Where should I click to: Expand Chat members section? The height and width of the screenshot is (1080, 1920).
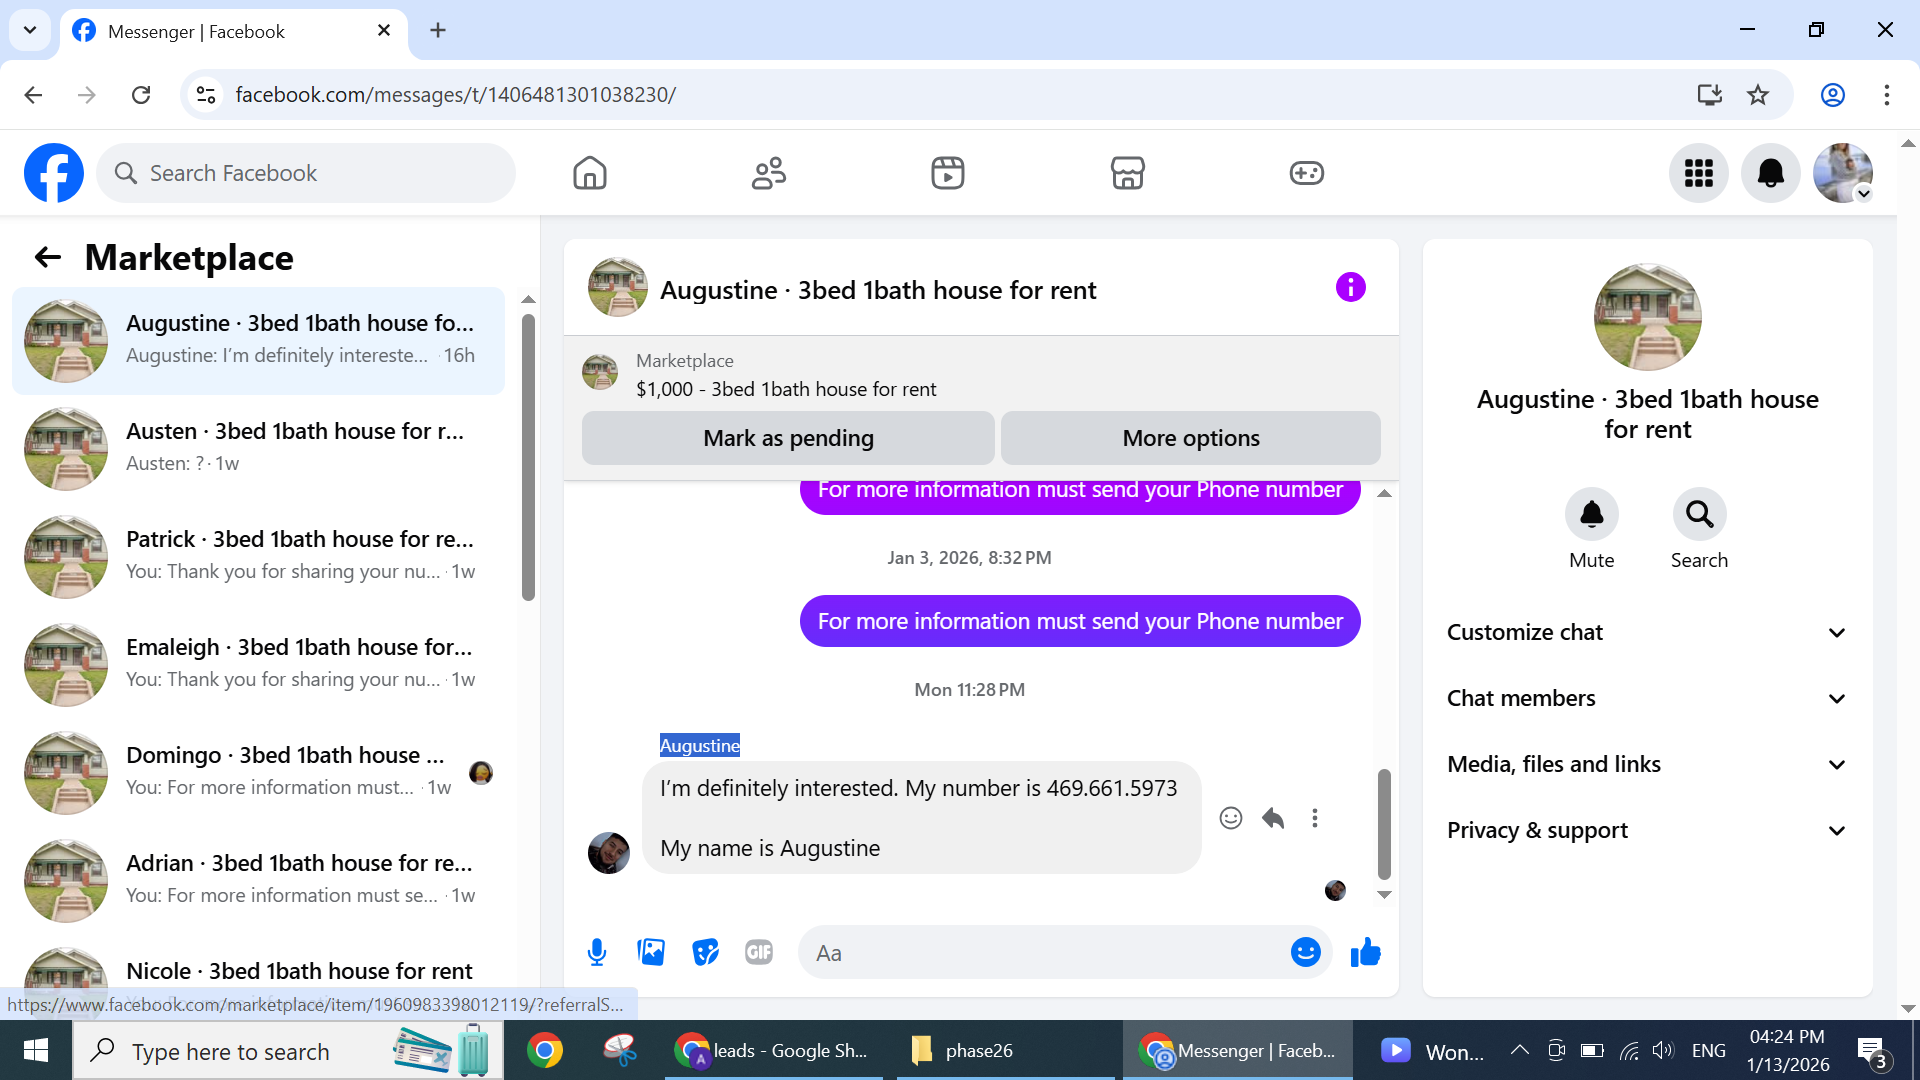click(1647, 698)
